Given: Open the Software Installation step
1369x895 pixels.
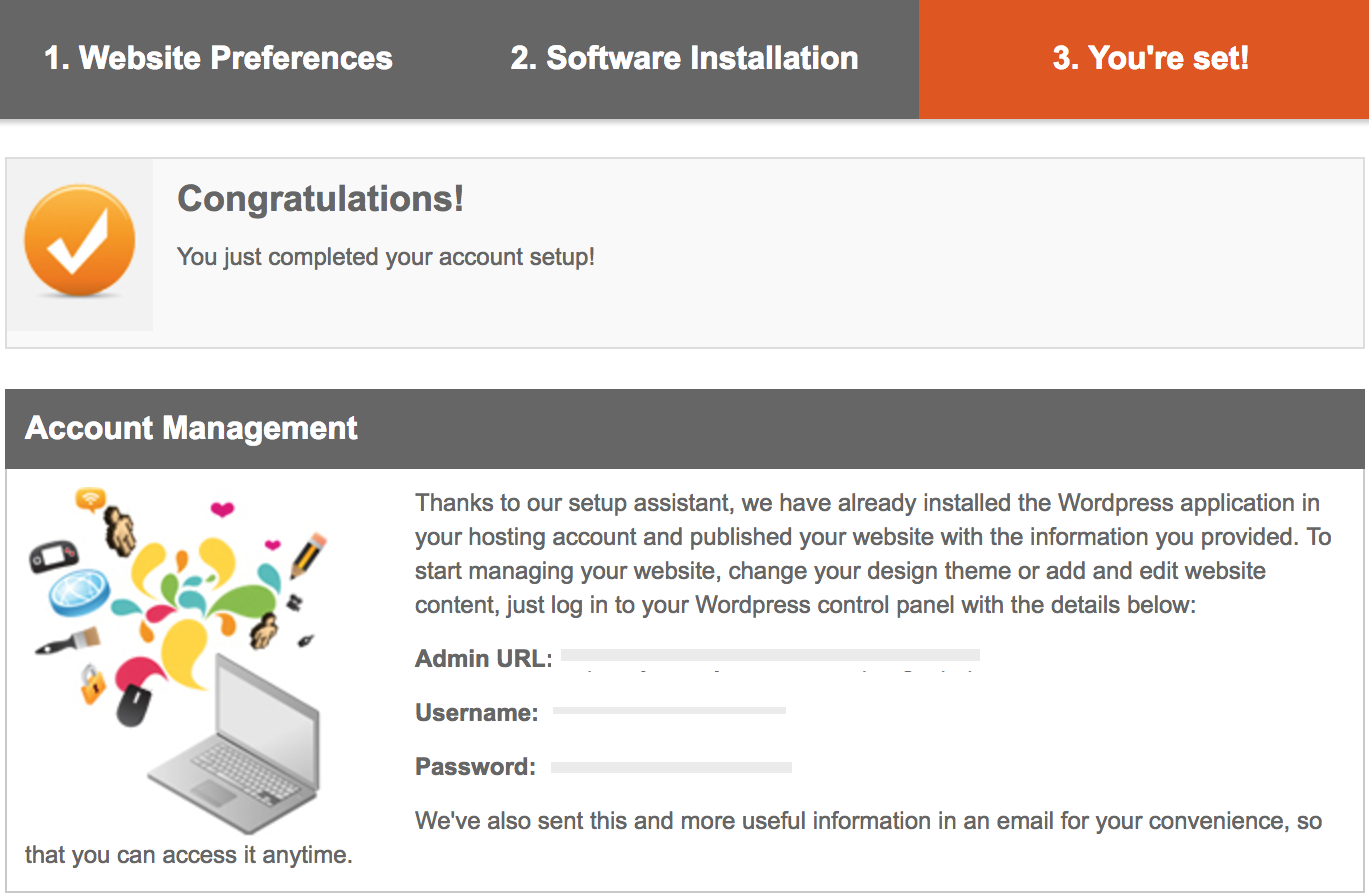Looking at the screenshot, I should click(x=684, y=58).
